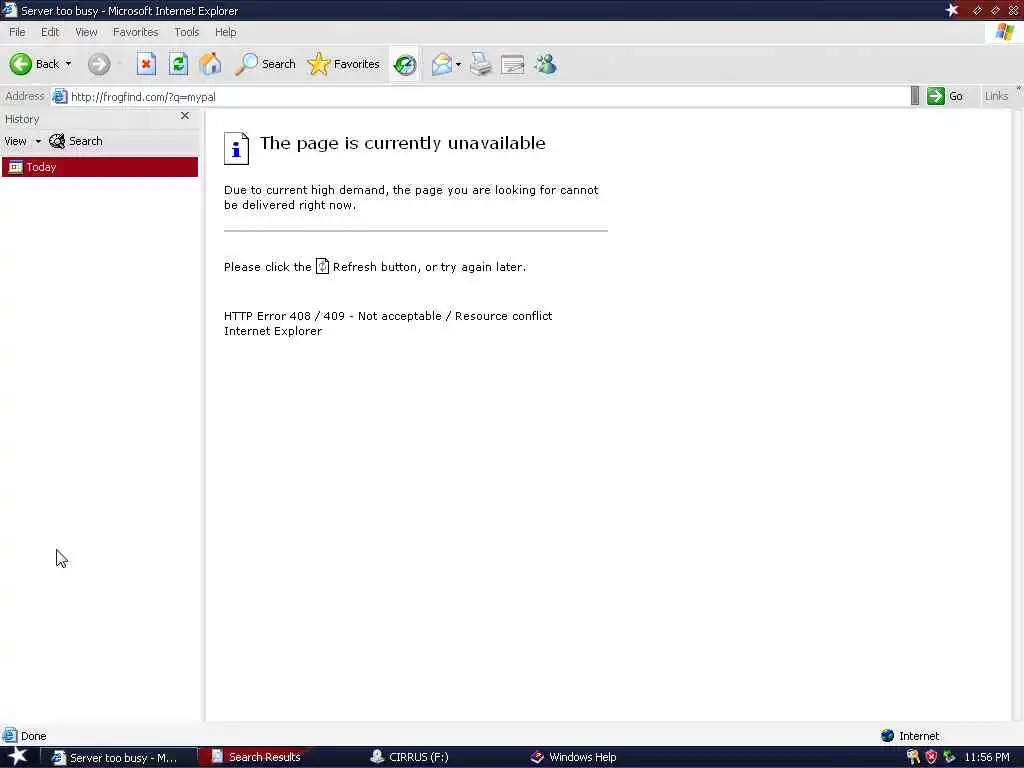
Task: Open the Favorites menu
Action: tap(135, 32)
